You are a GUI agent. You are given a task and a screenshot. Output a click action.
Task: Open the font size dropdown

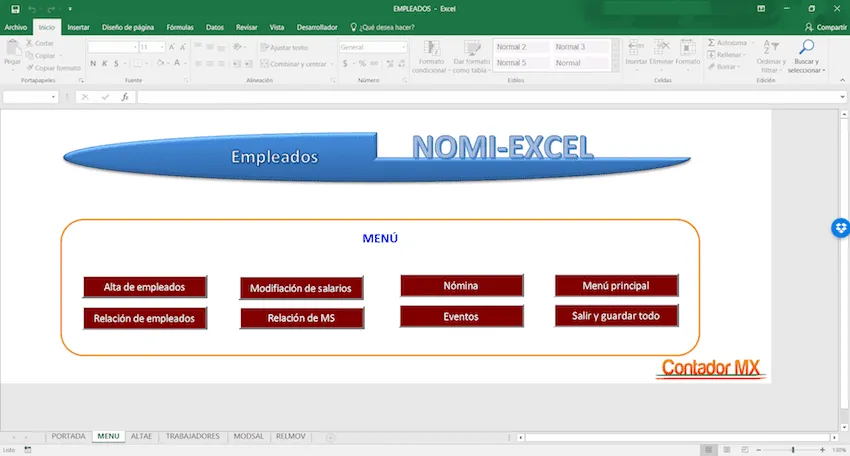(x=162, y=47)
